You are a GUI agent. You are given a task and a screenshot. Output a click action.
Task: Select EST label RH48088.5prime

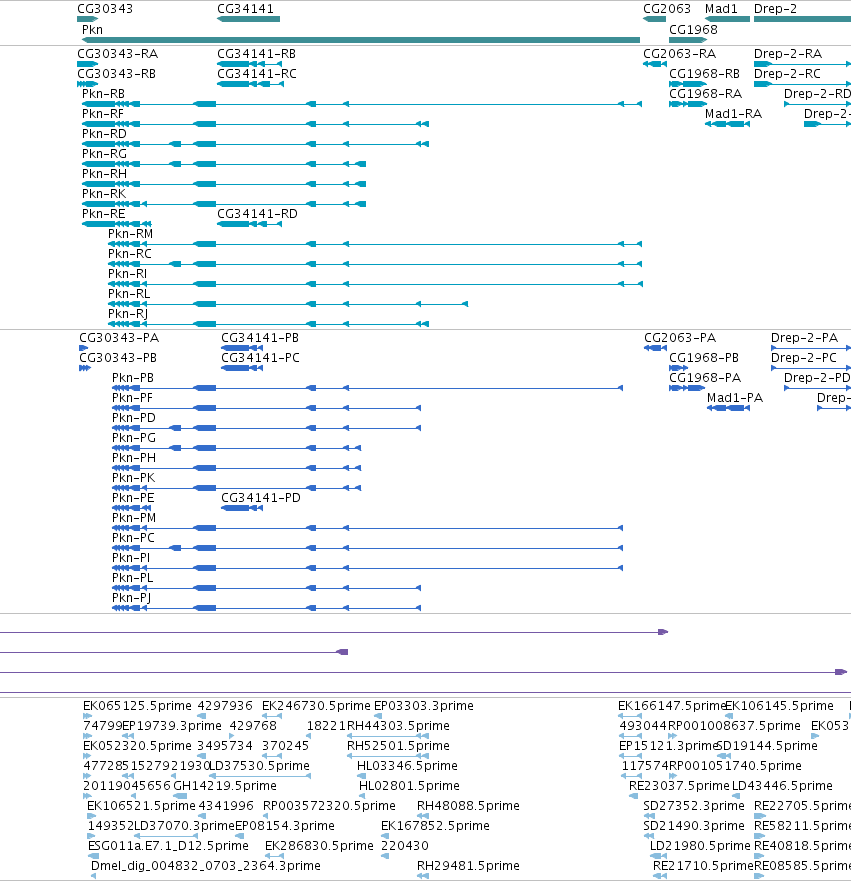point(468,806)
